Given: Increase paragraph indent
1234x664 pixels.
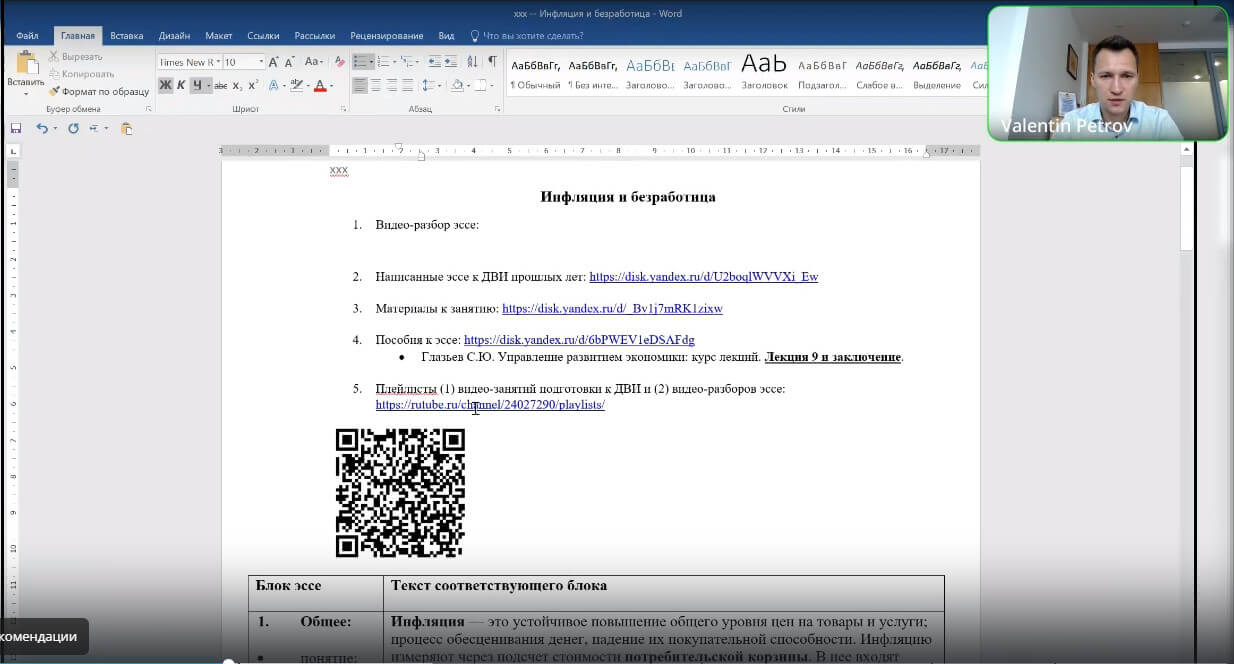Looking at the screenshot, I should (x=450, y=62).
